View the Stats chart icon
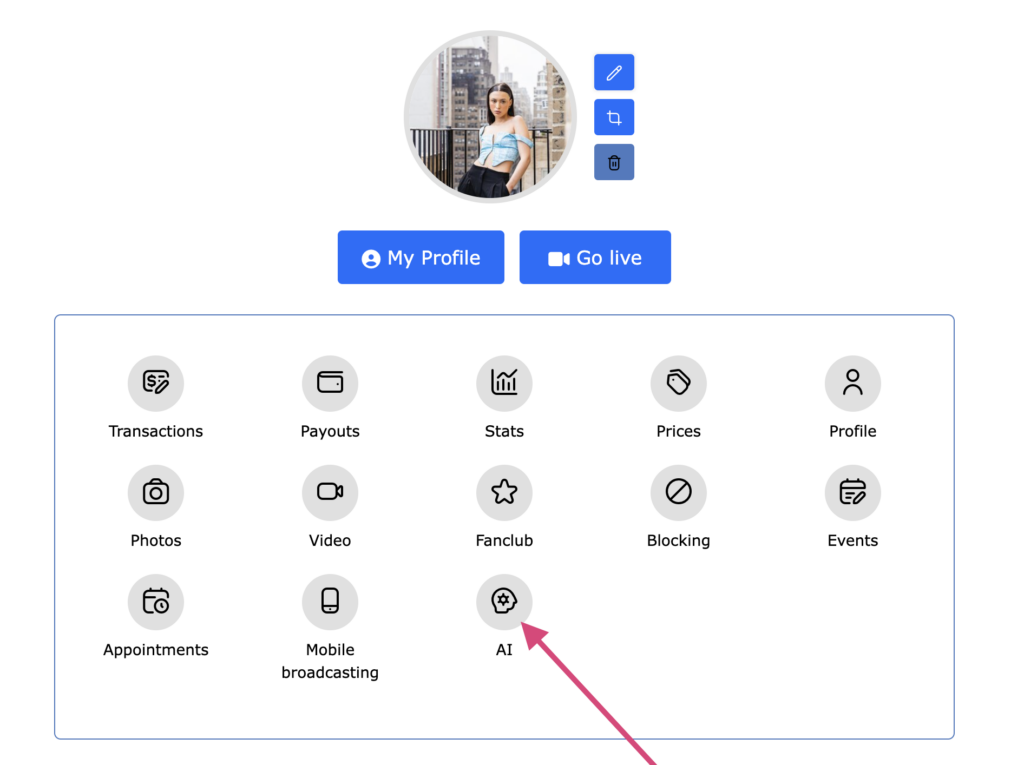This screenshot has height=765, width=1024. (504, 383)
